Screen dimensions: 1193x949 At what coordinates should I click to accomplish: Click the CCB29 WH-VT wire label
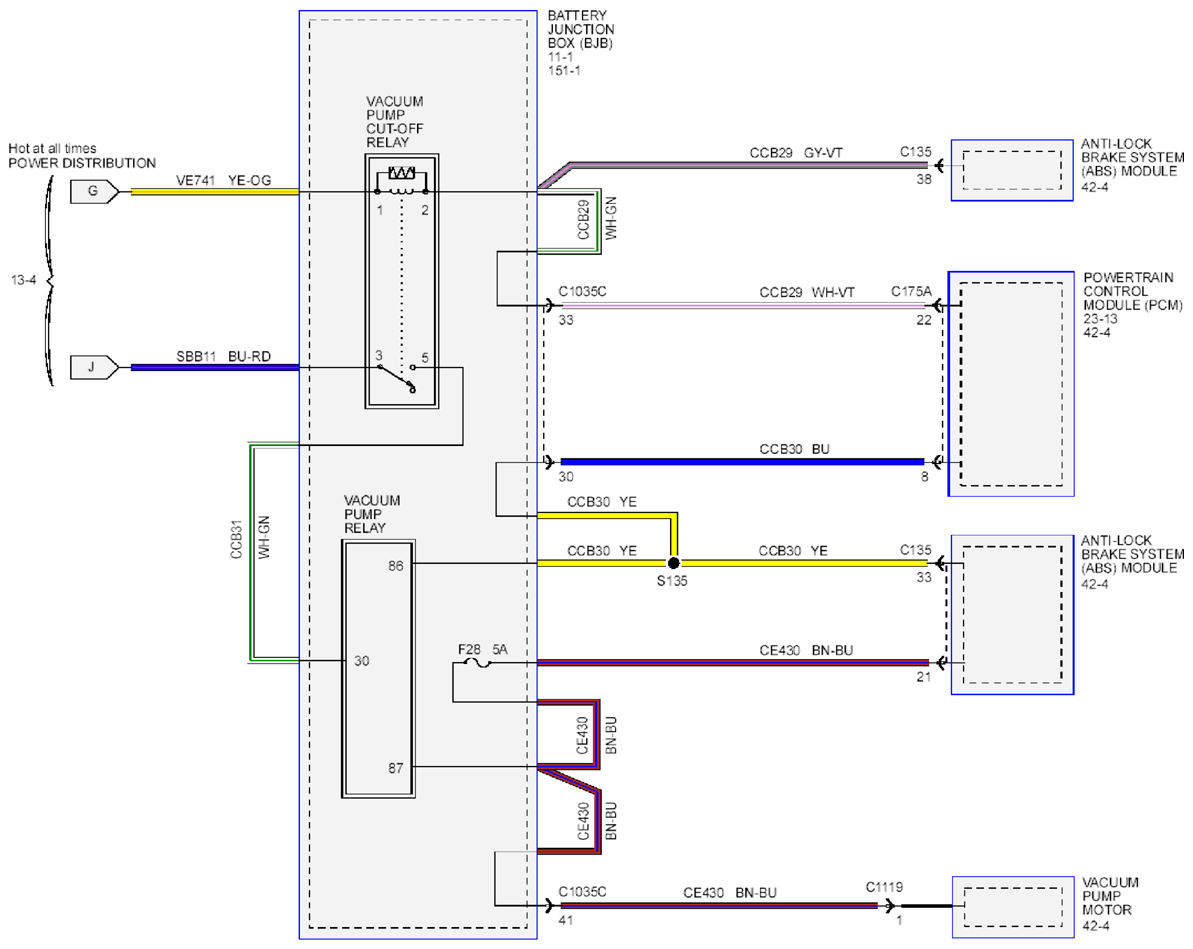(x=807, y=292)
